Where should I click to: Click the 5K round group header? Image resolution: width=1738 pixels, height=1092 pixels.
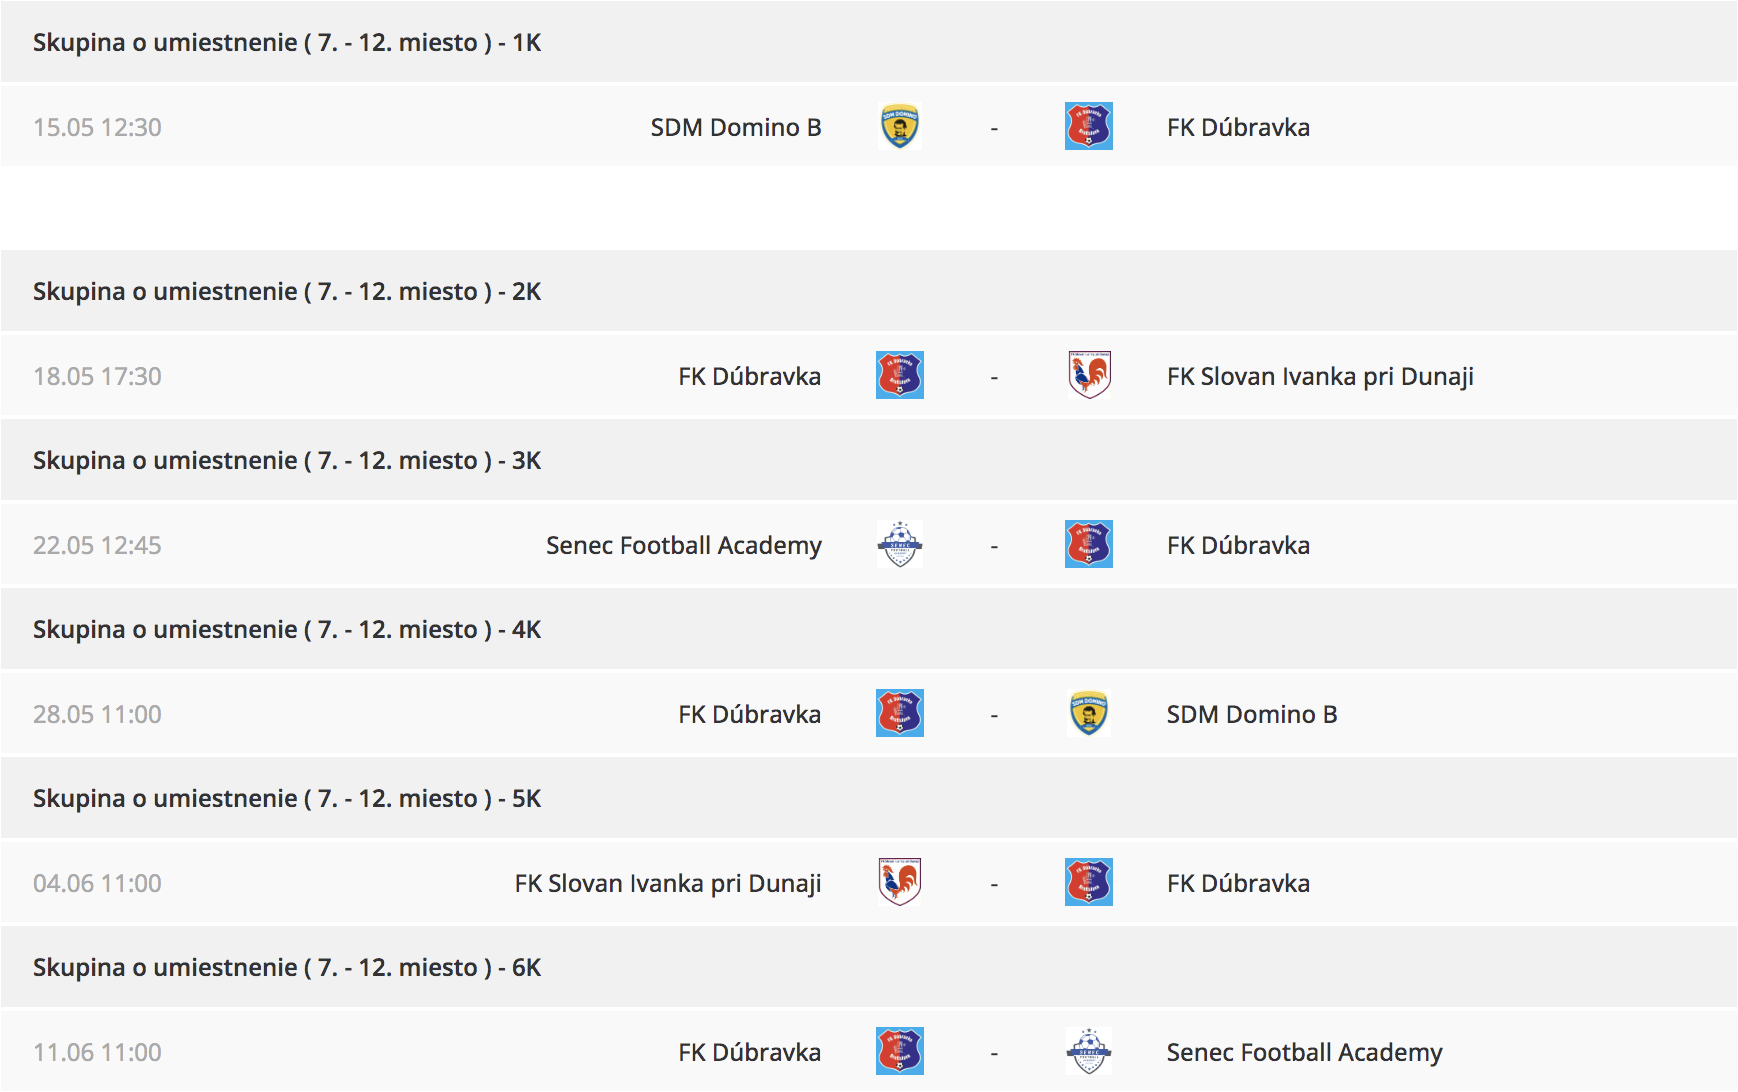coord(868,798)
